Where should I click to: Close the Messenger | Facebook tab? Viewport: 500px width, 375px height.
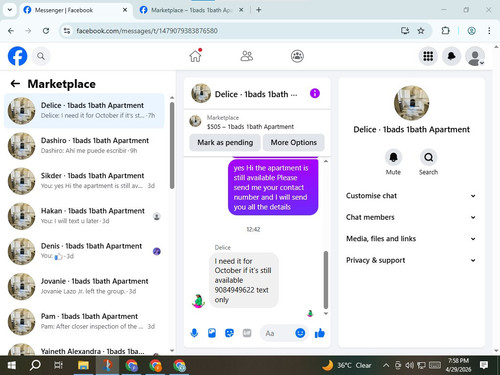tap(125, 10)
